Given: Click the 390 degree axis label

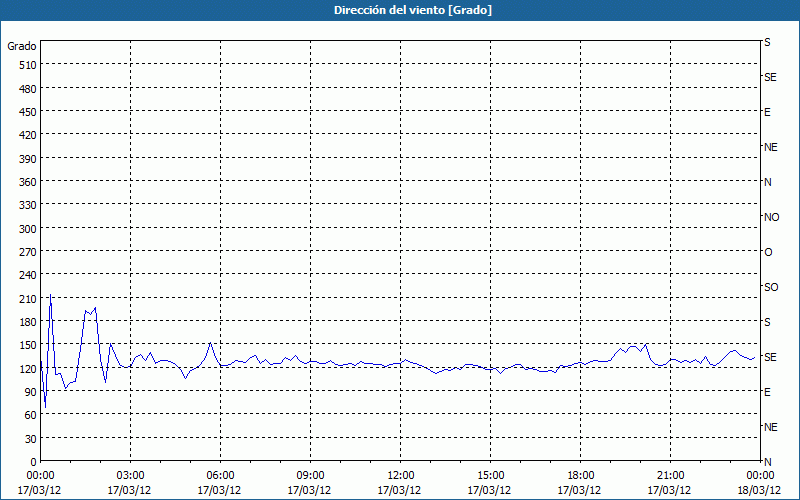Looking at the screenshot, I should 28,159.
